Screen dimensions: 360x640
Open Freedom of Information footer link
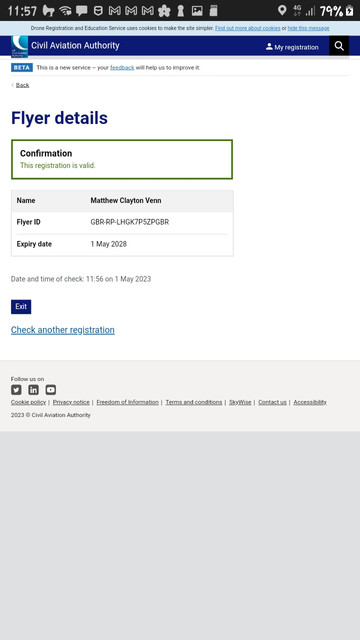127,402
